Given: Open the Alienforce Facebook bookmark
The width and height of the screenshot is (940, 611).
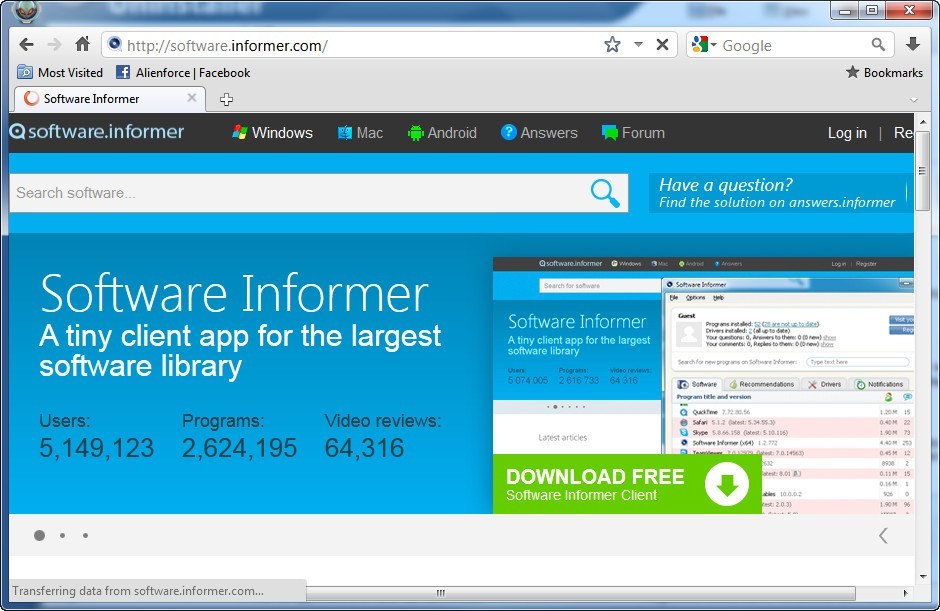Looking at the screenshot, I should (x=184, y=73).
